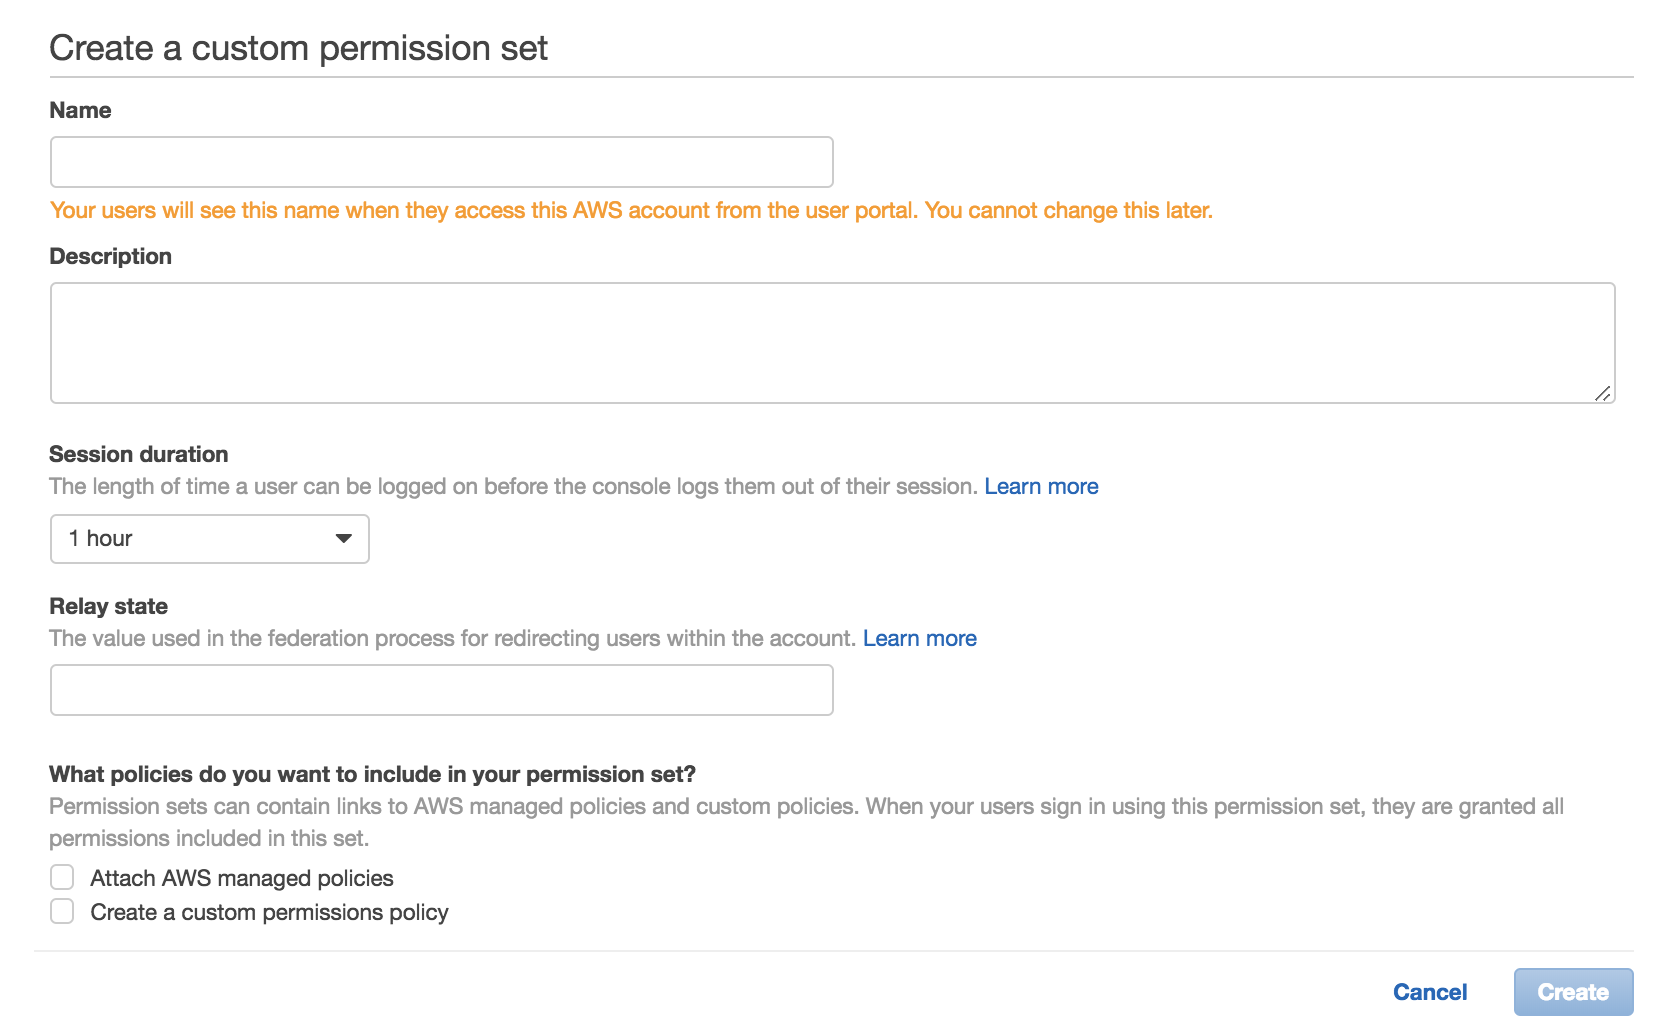Click the Description field label
The image size is (1666, 1030).
[x=110, y=257]
